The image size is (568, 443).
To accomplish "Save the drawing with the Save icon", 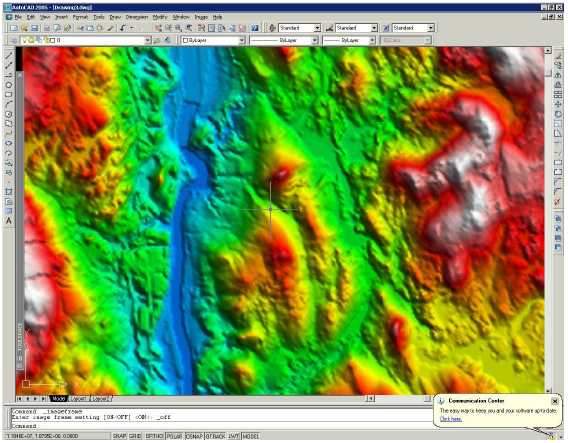I will click(x=35, y=28).
